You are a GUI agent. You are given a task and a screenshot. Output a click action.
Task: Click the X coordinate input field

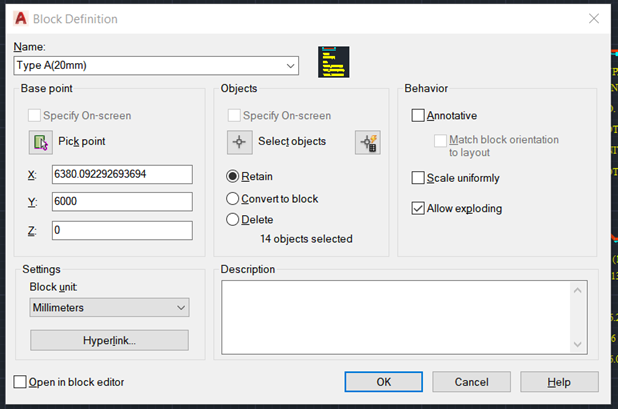pos(122,174)
